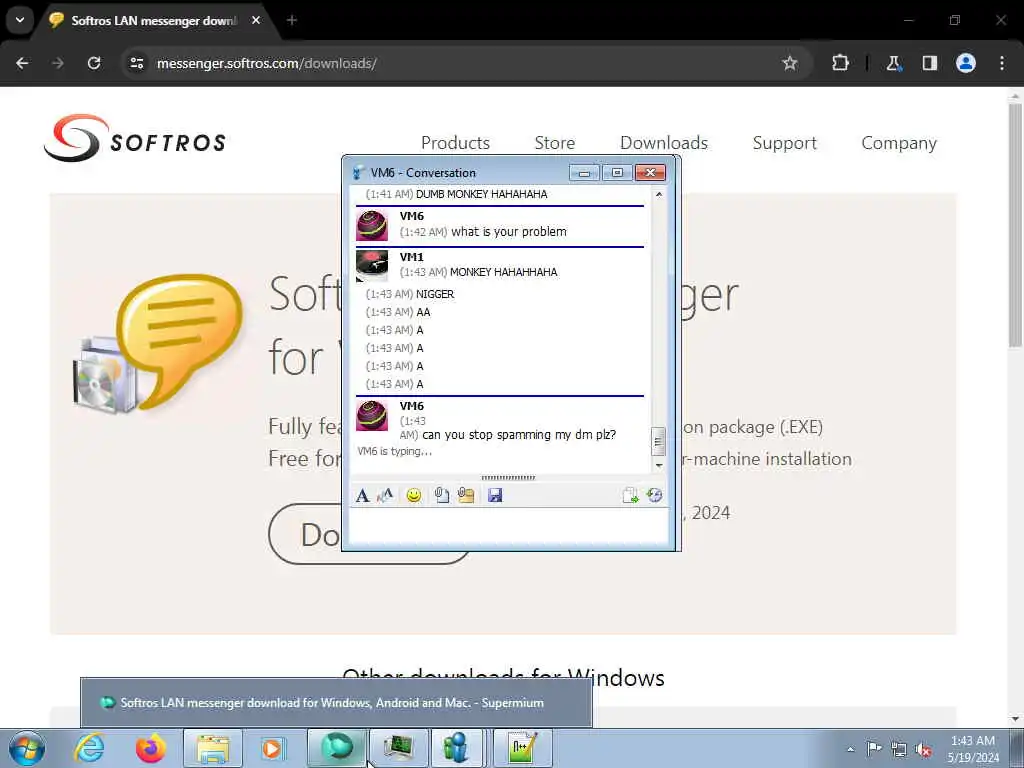The width and height of the screenshot is (1024, 768).
Task: Click the 'VM6 is typing...' status text
Action: pos(394,451)
